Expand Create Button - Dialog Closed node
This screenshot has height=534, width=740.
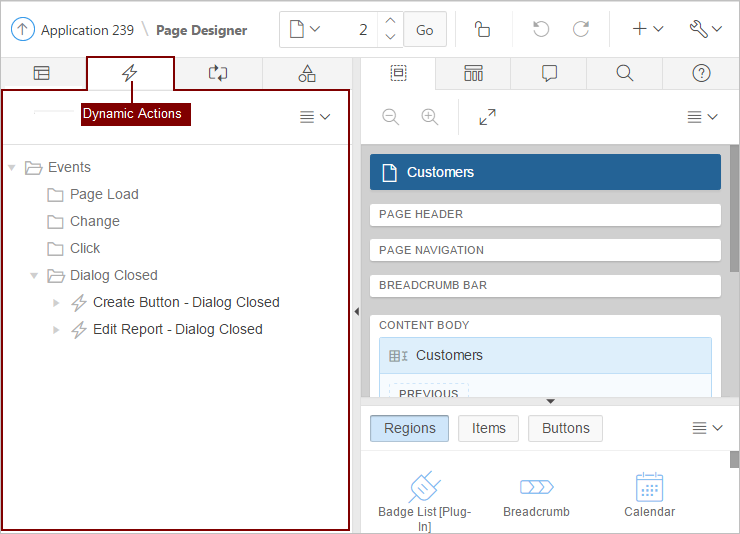(x=57, y=303)
